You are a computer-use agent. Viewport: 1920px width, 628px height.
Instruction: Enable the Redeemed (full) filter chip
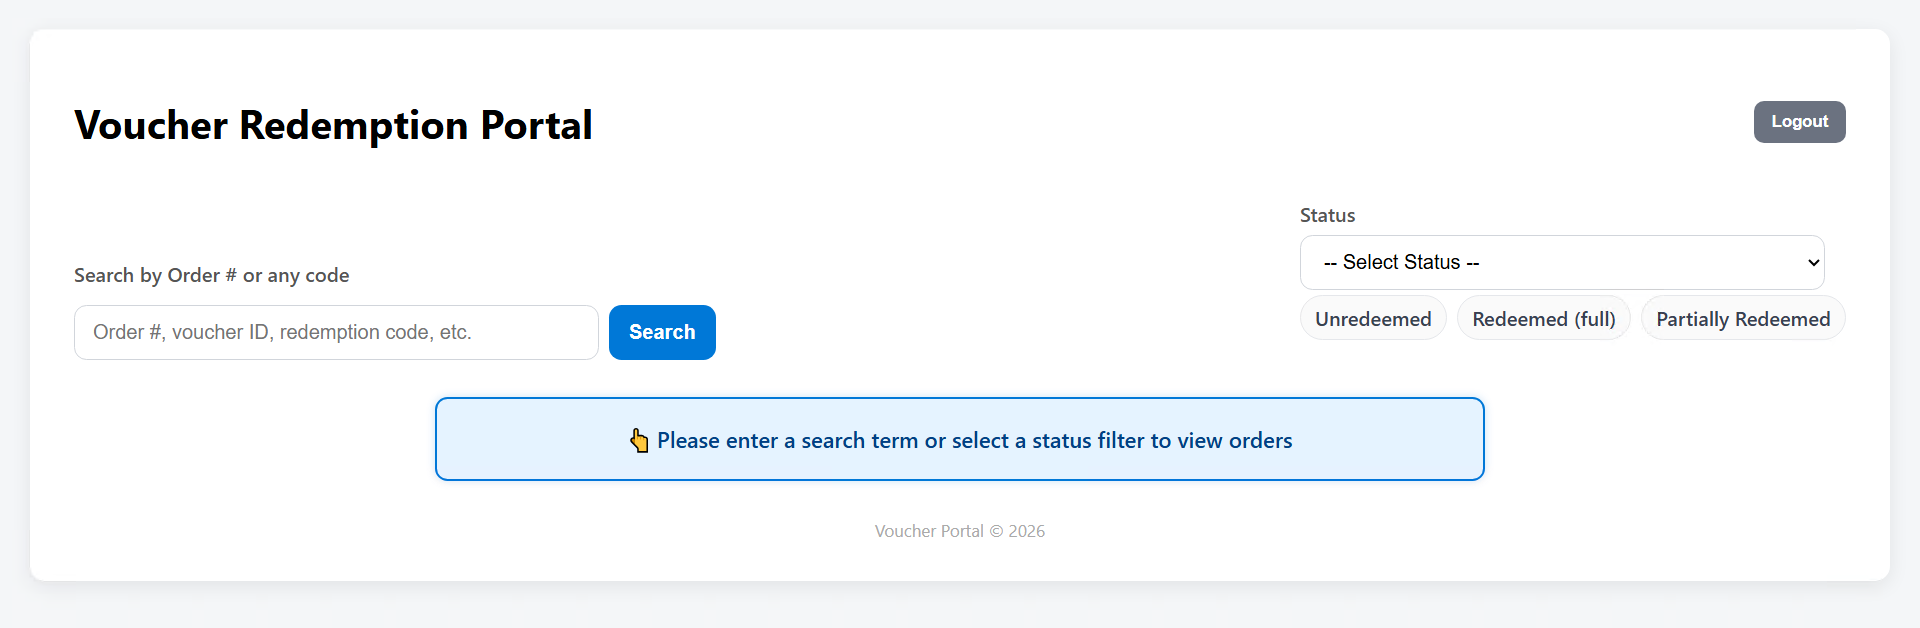click(1543, 318)
